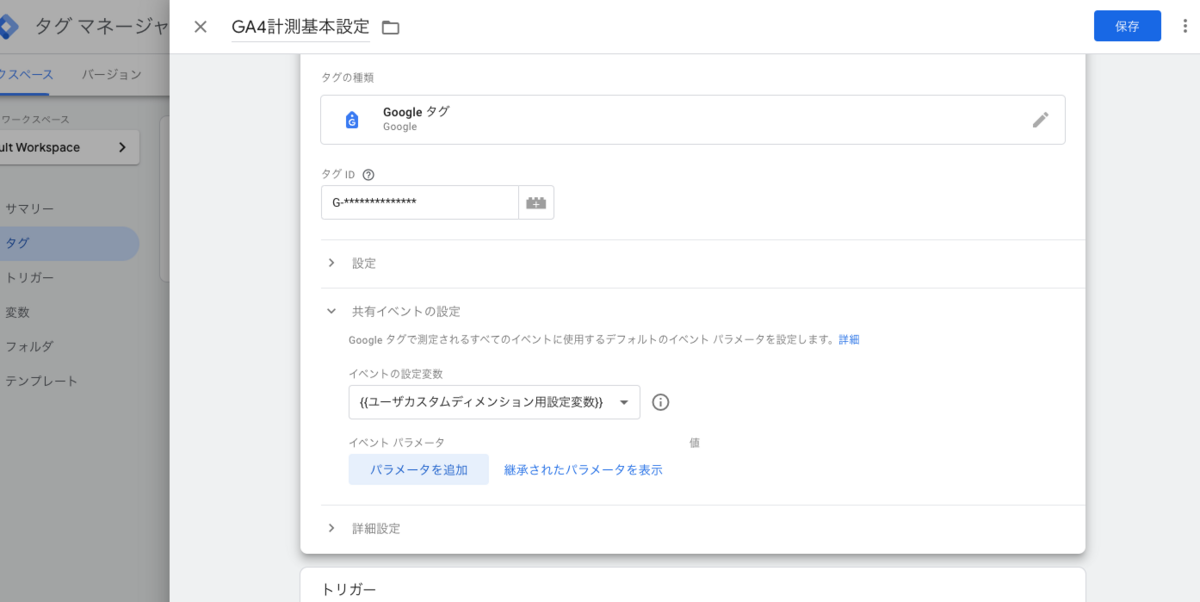Close the tag editor with the X icon
This screenshot has width=1200, height=602.
tap(200, 27)
